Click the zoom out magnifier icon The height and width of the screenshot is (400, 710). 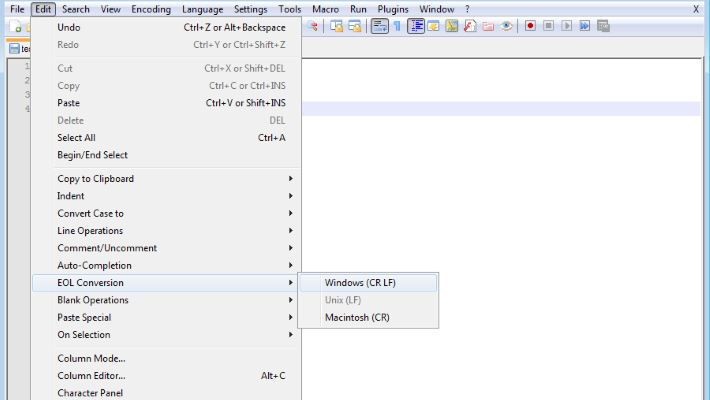(312, 26)
